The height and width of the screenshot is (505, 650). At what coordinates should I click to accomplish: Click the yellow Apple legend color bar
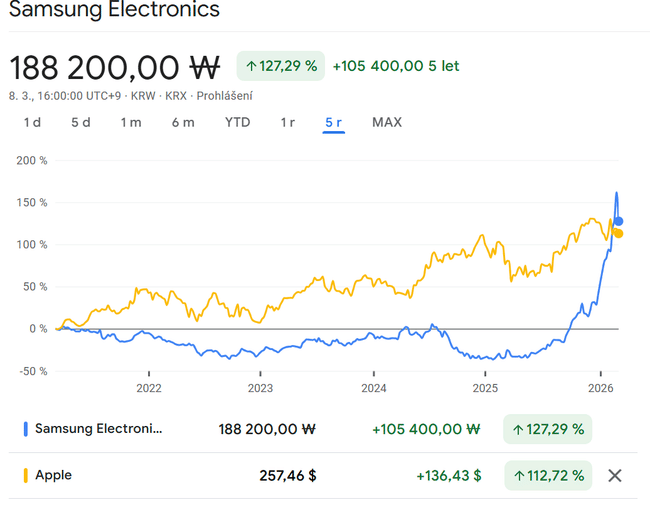point(25,475)
